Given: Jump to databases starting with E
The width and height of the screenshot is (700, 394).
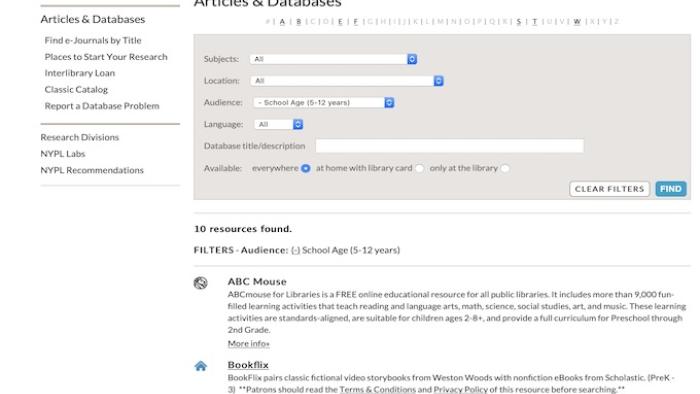Looking at the screenshot, I should click(x=340, y=21).
